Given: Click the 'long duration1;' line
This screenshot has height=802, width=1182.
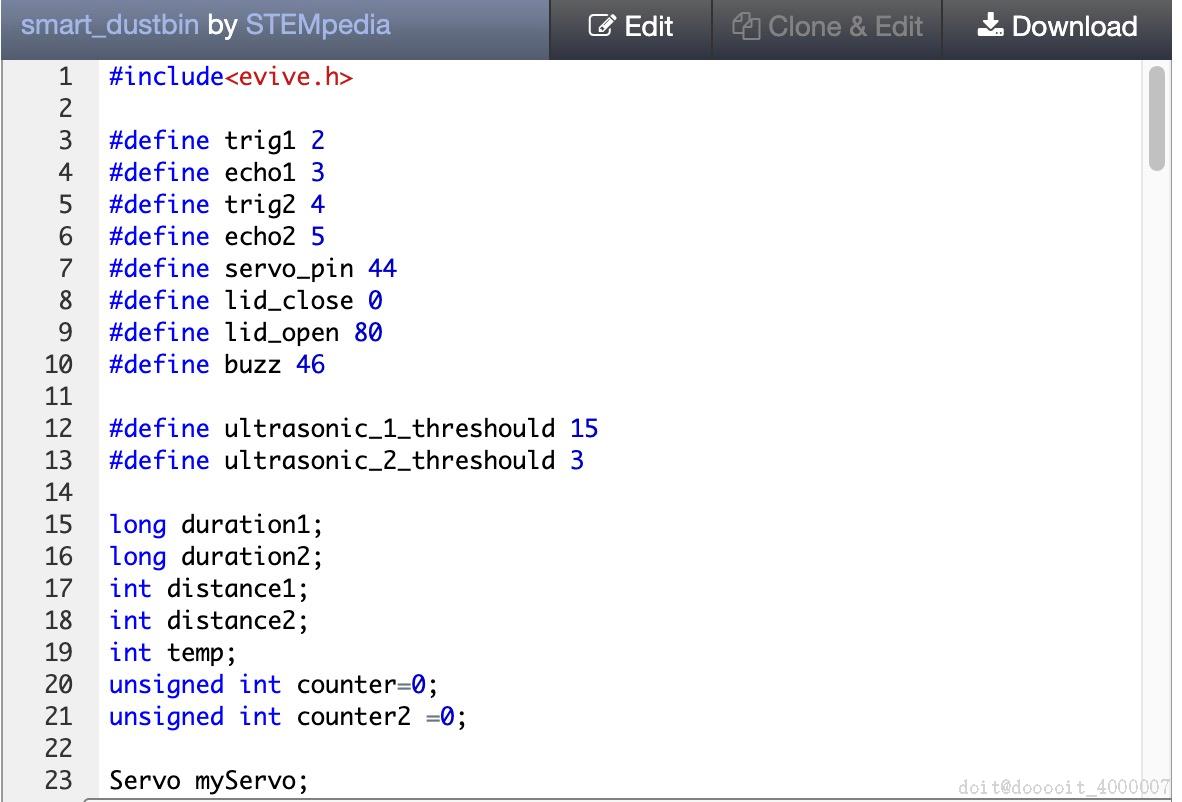Looking at the screenshot, I should pos(216,525).
